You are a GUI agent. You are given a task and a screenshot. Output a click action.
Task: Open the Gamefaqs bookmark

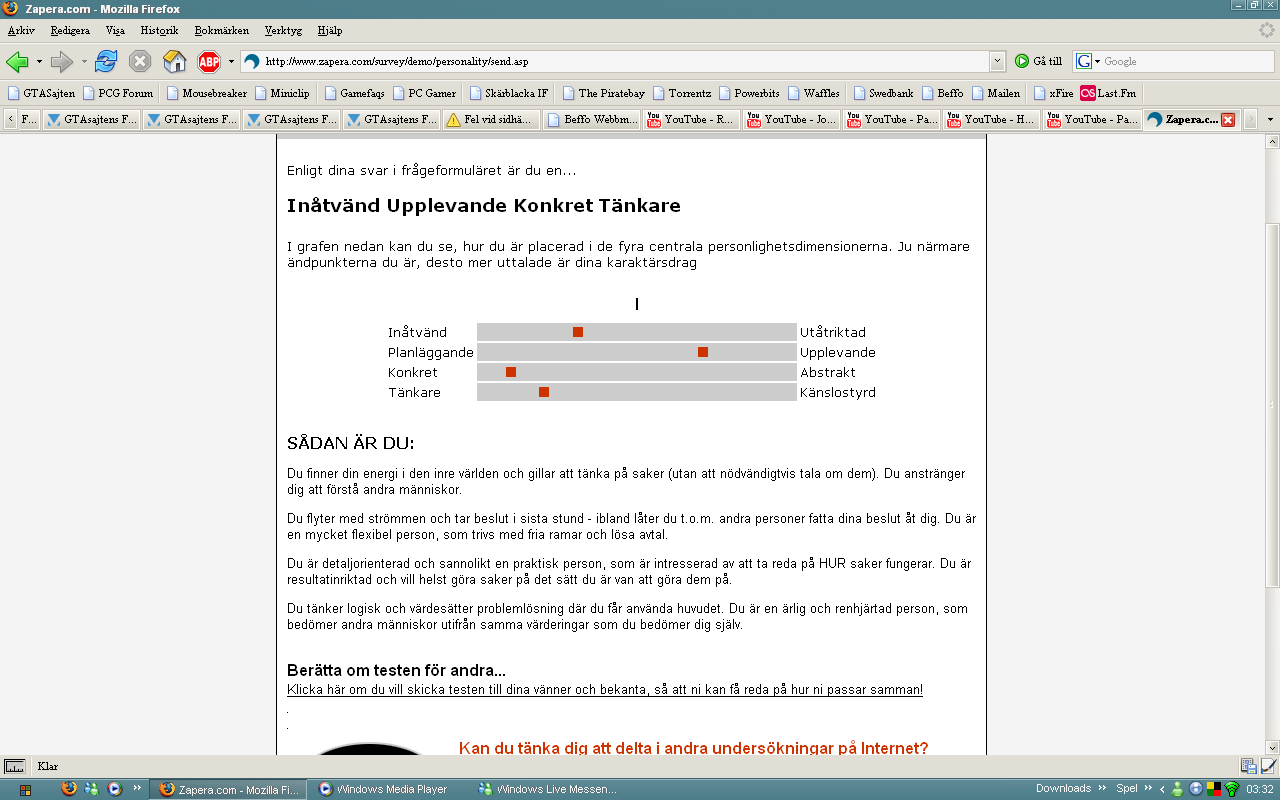coord(354,93)
